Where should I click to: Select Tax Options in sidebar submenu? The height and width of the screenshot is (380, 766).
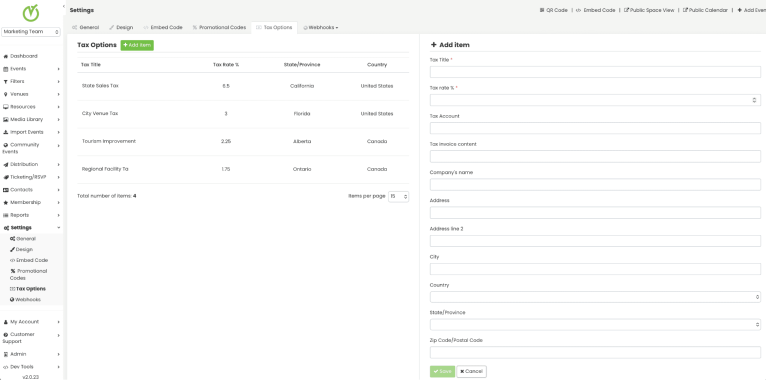click(28, 289)
